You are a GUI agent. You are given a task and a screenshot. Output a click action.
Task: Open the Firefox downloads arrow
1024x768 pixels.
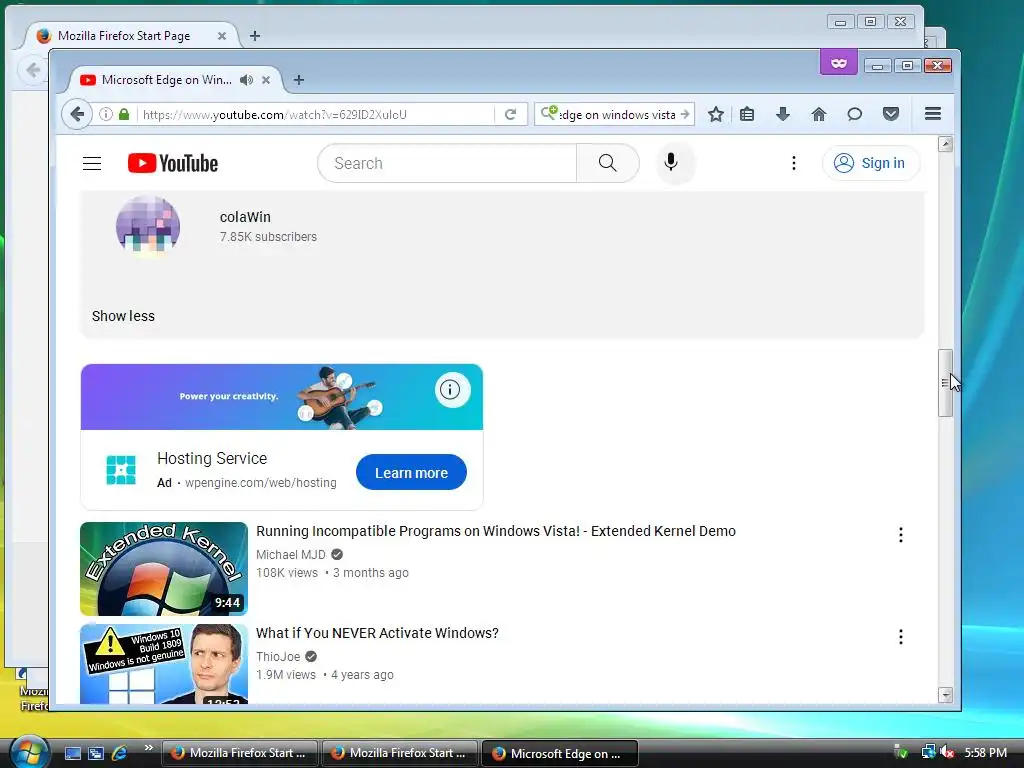coord(782,114)
